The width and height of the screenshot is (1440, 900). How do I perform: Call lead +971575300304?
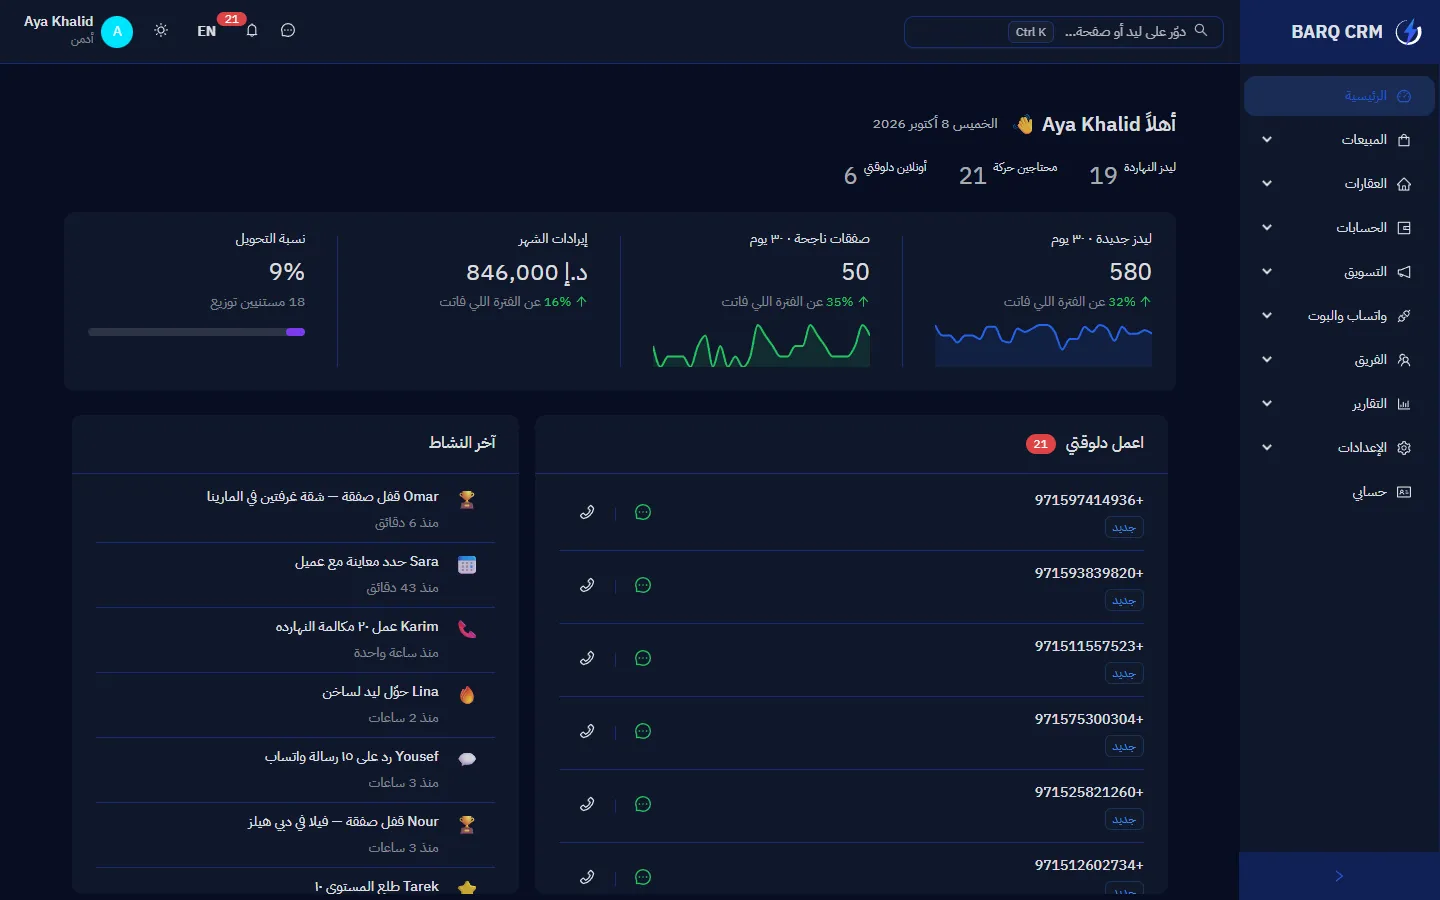[x=587, y=731]
